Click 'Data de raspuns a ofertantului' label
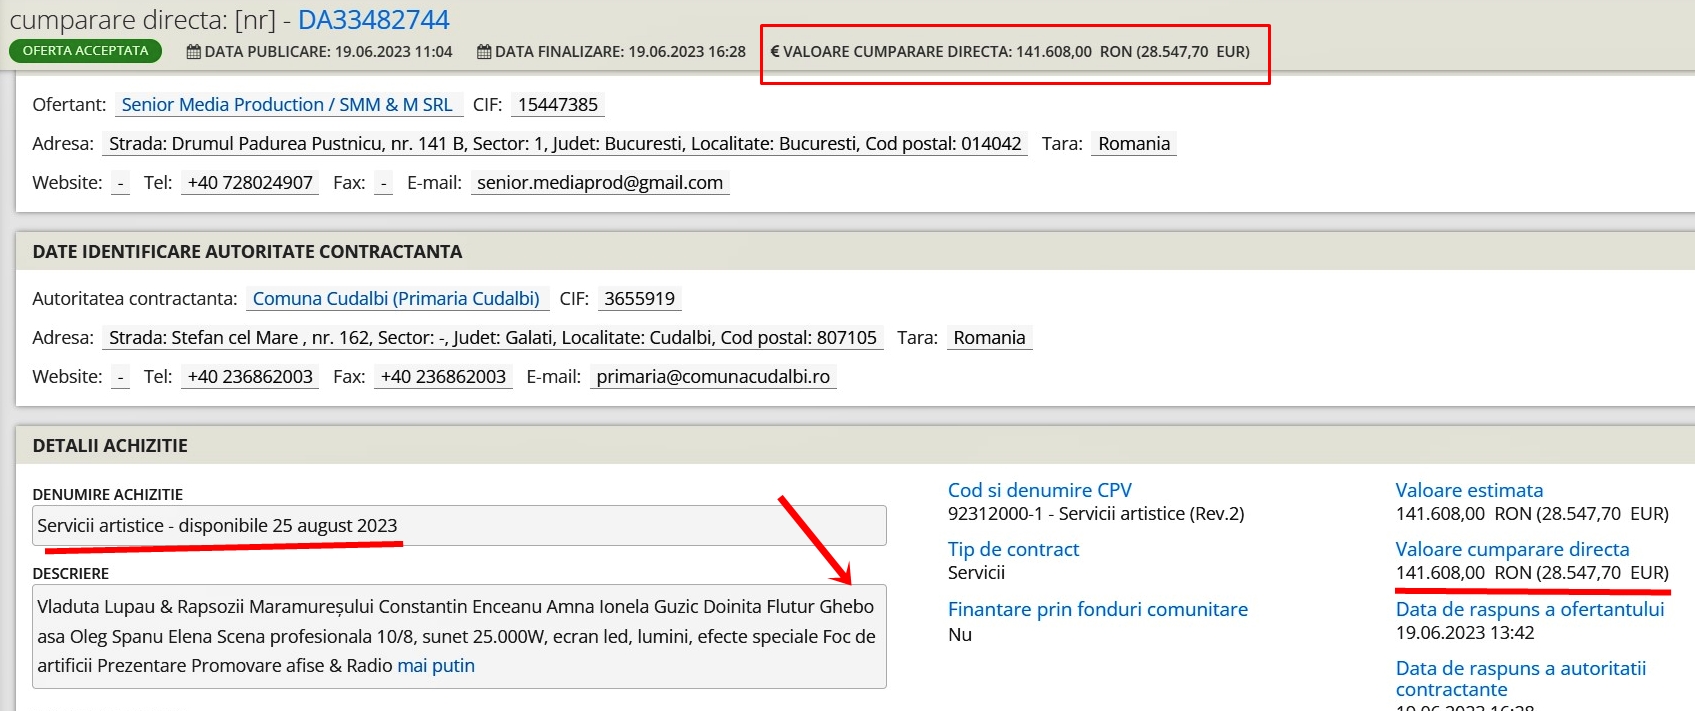The height and width of the screenshot is (711, 1695). tap(1529, 609)
